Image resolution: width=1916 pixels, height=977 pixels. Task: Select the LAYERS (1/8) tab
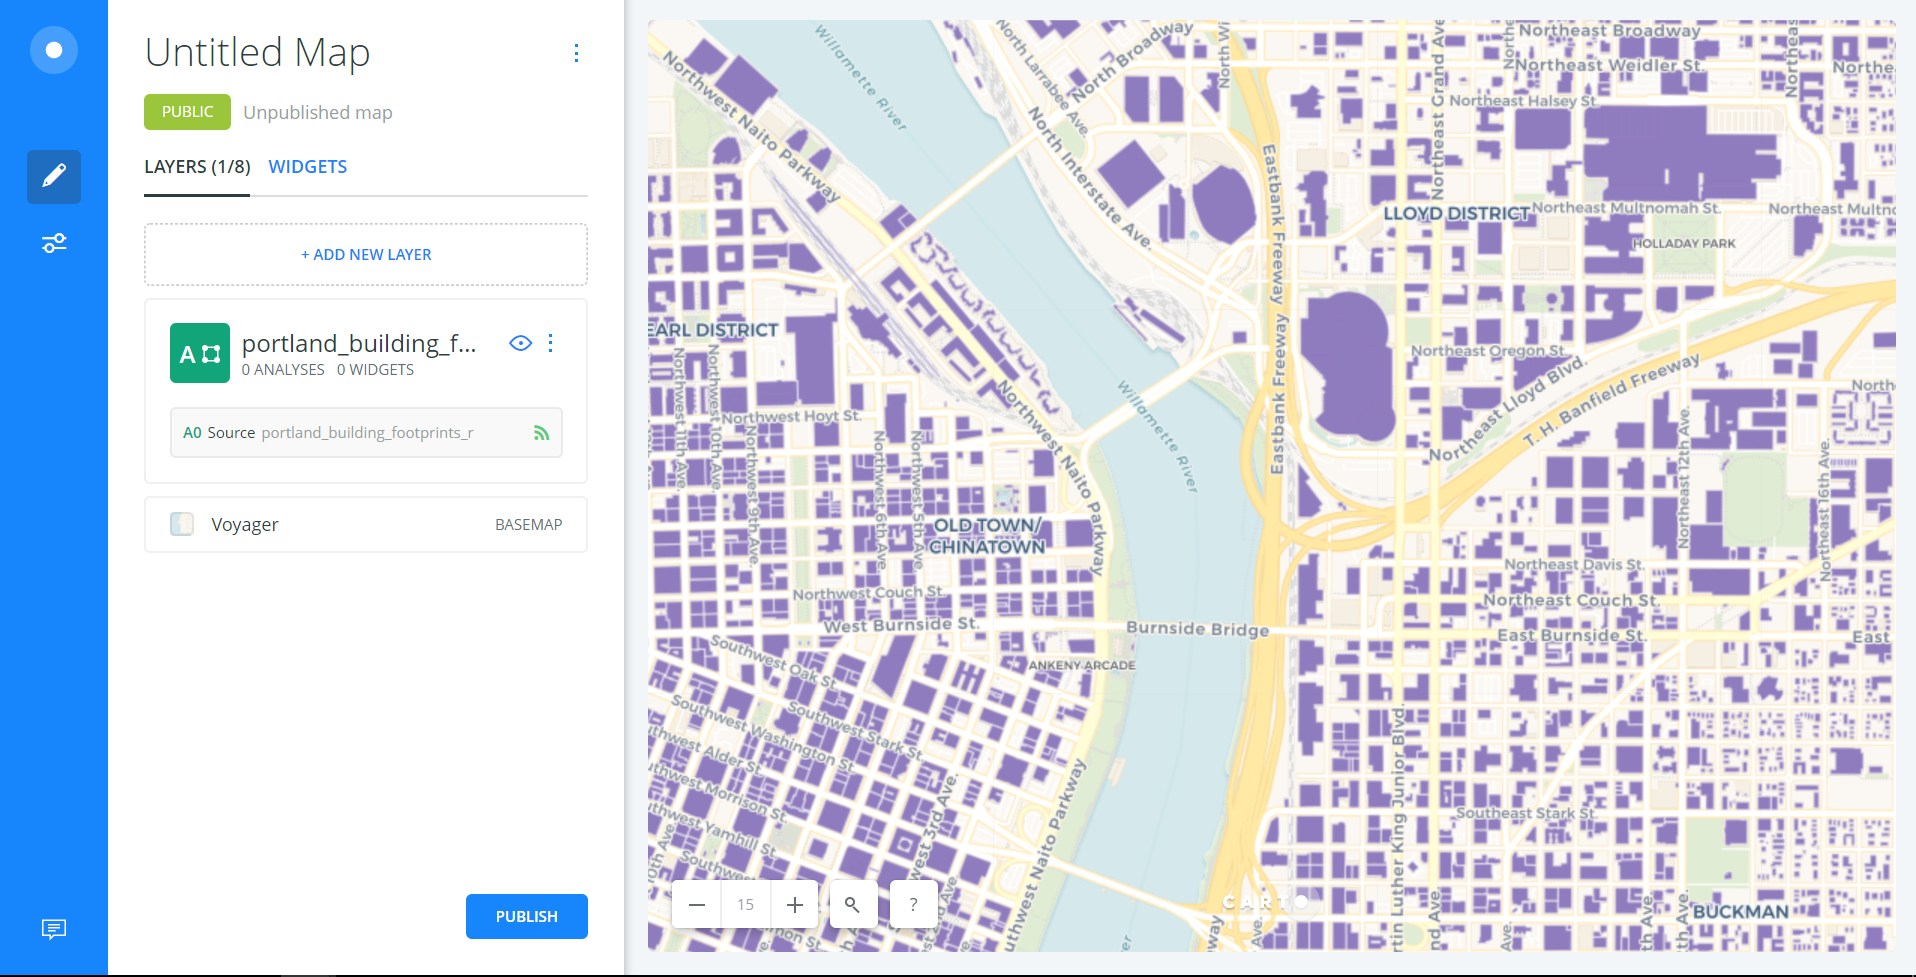(x=197, y=167)
